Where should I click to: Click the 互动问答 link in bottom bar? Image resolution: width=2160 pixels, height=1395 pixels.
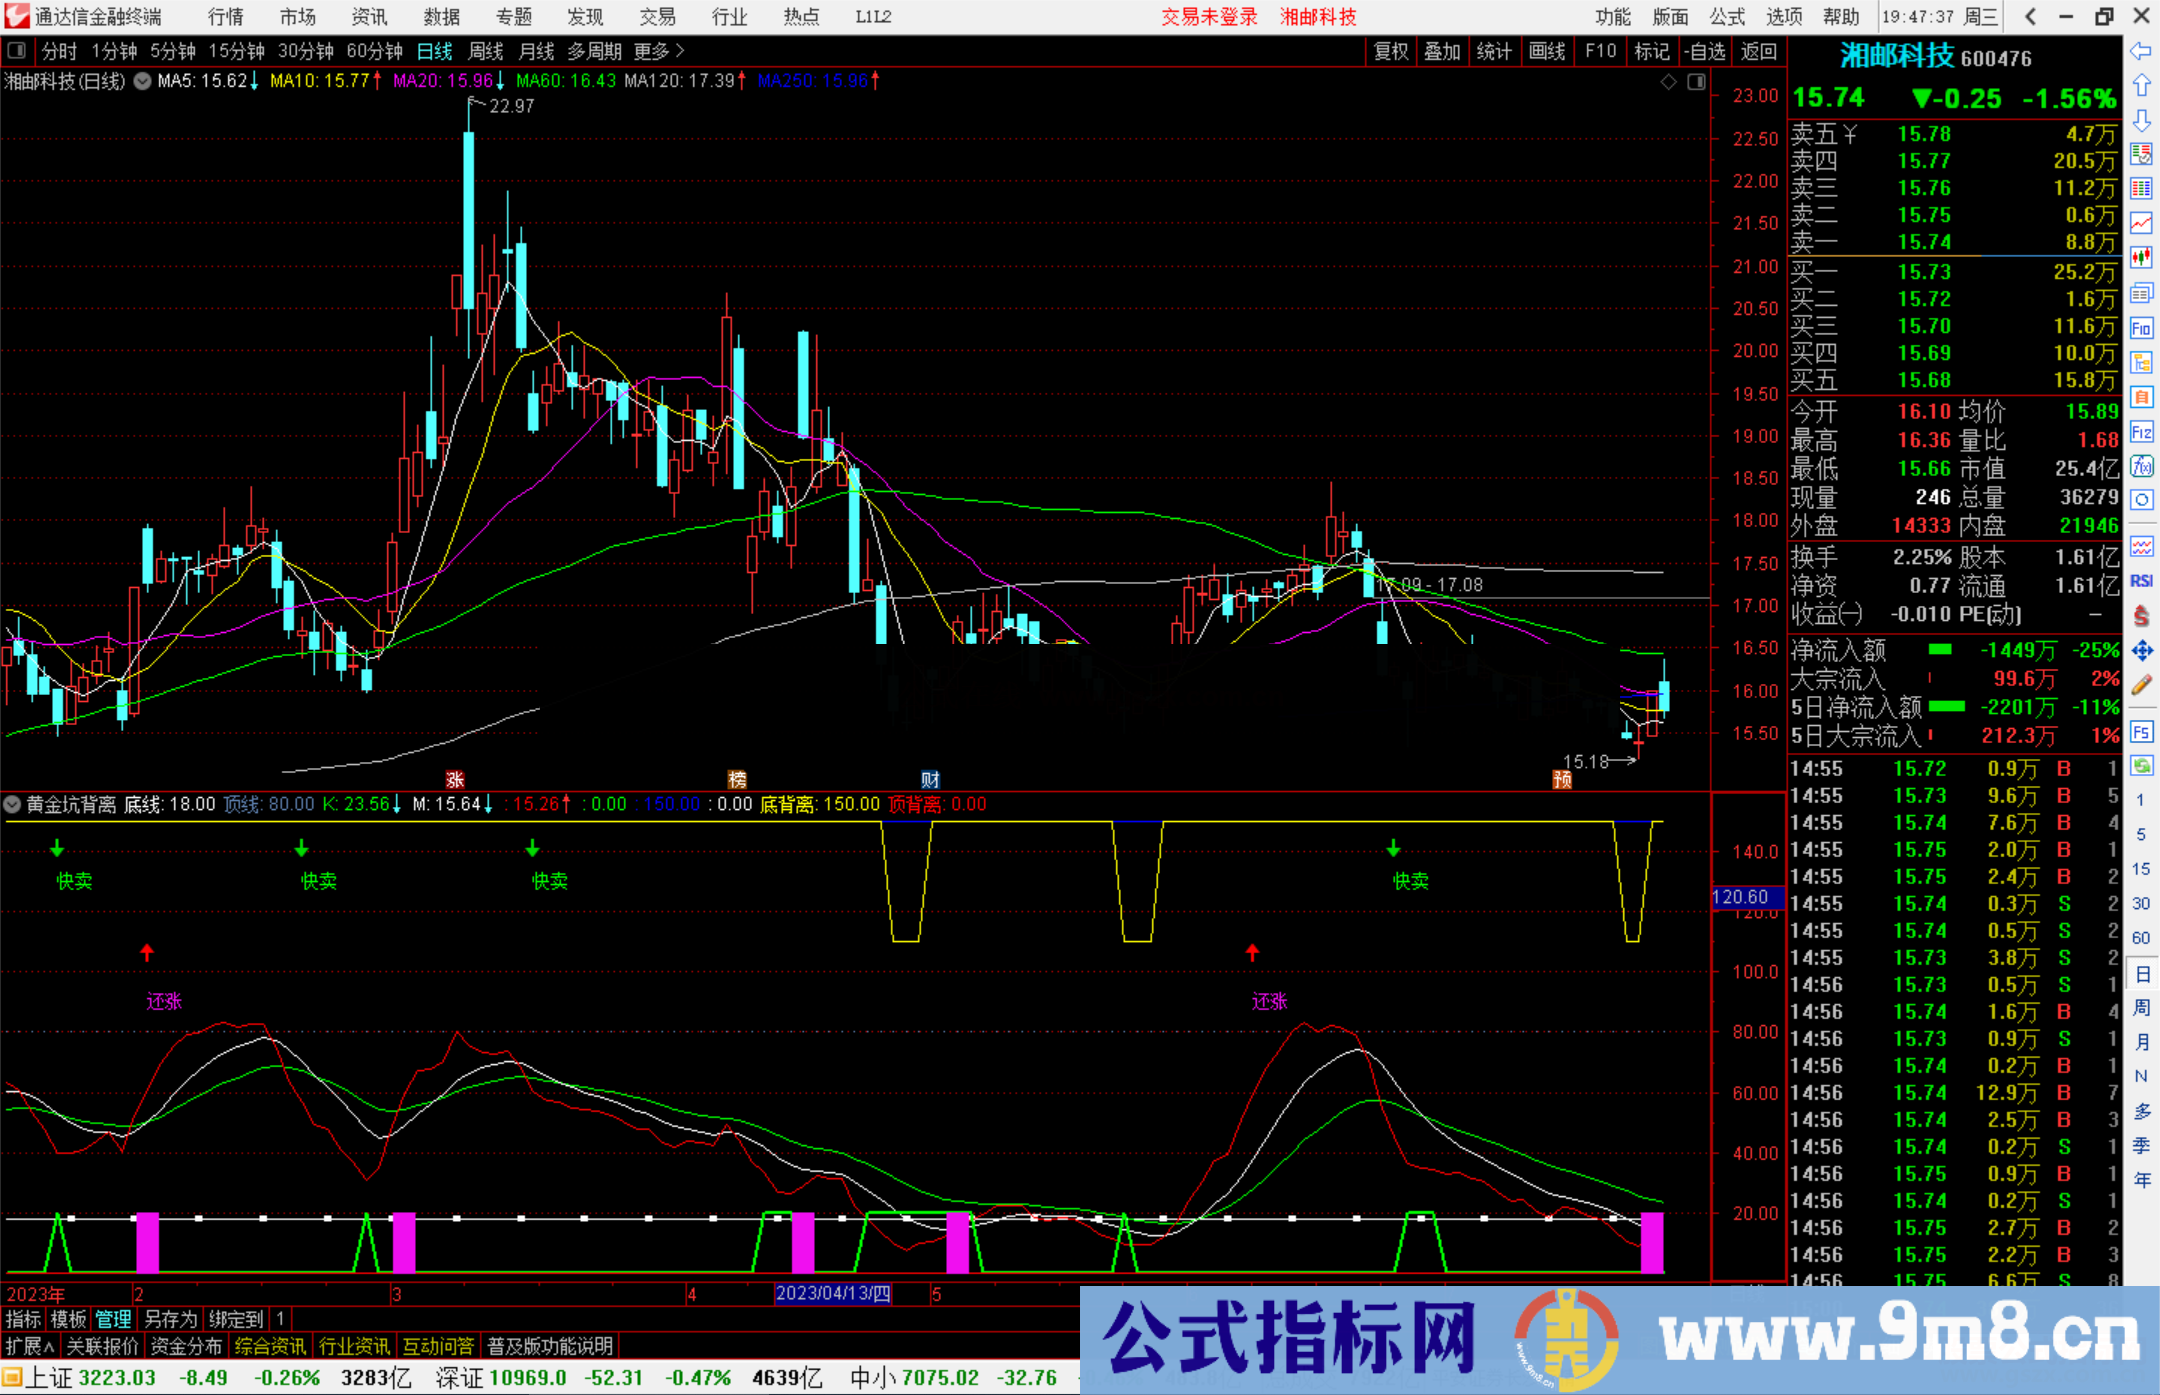coord(438,1345)
